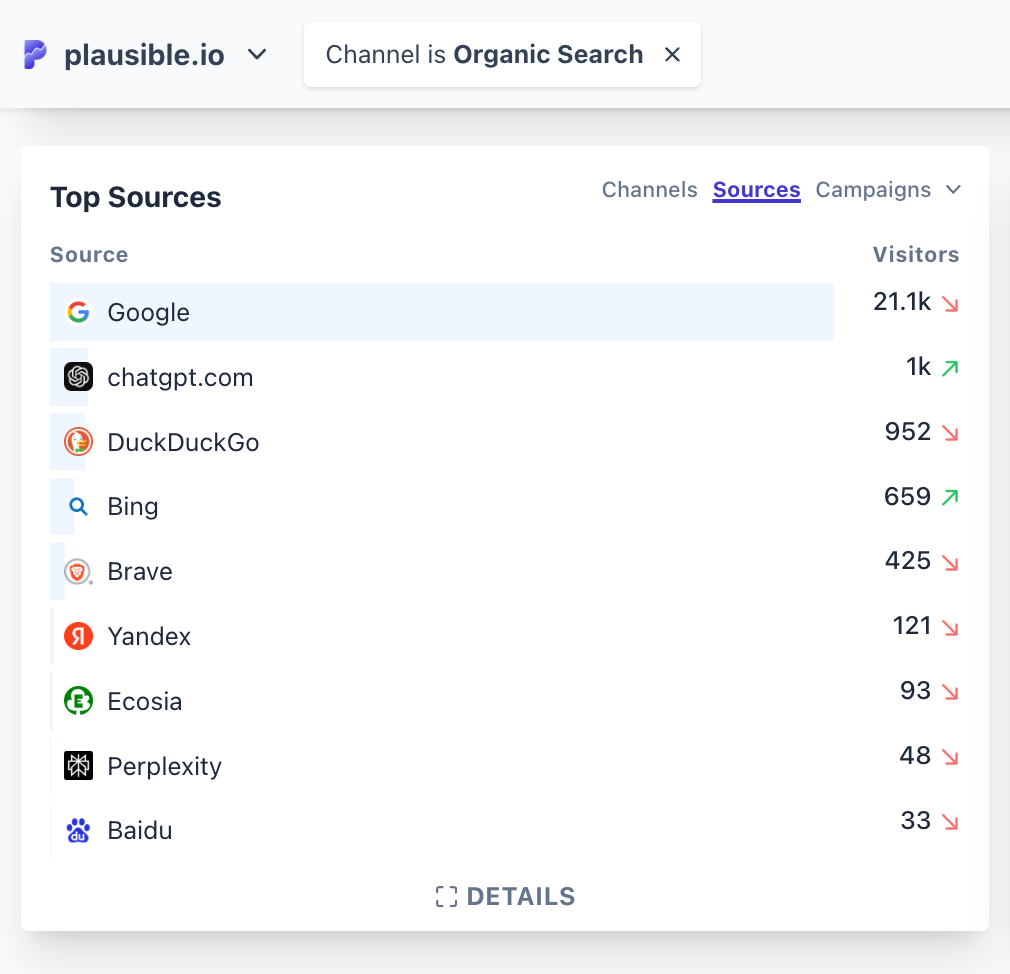Click the Google search icon
The height and width of the screenshot is (974, 1010).
pos(78,312)
